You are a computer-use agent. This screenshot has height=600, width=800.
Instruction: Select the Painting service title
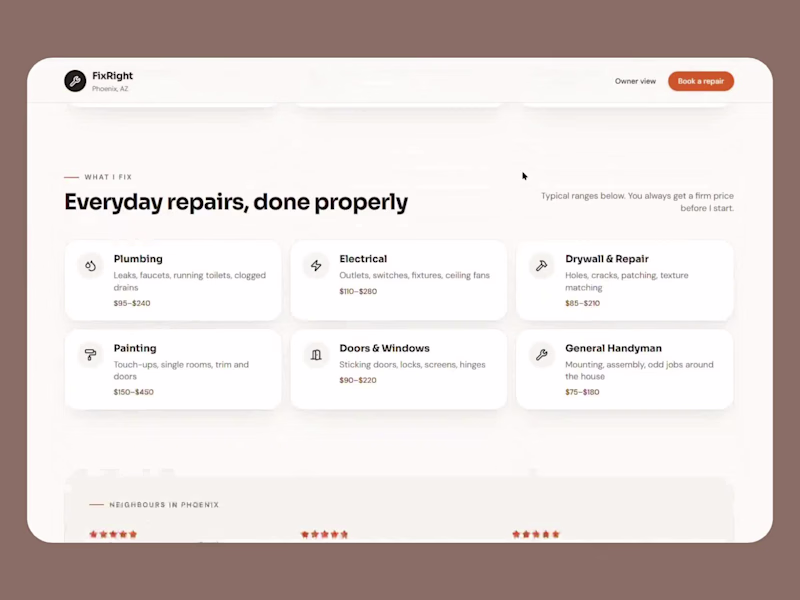(135, 348)
